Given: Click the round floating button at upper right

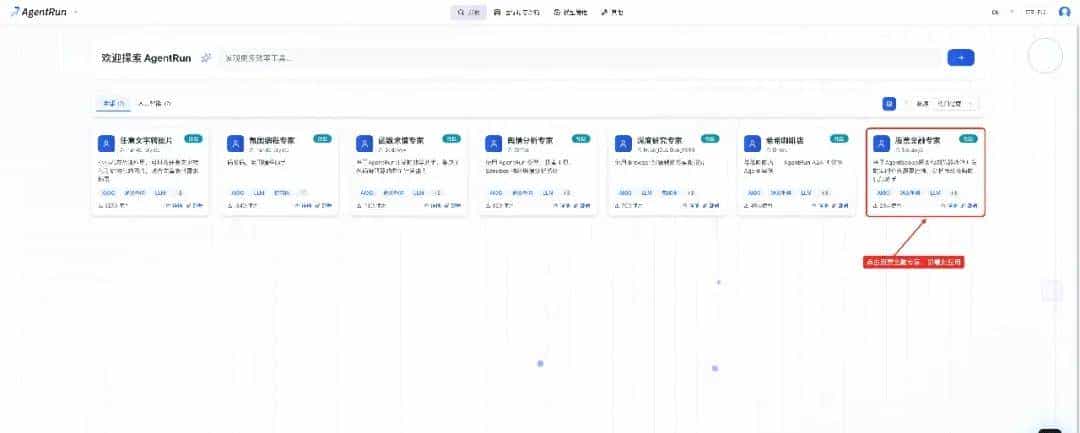Looking at the screenshot, I should (x=1045, y=56).
